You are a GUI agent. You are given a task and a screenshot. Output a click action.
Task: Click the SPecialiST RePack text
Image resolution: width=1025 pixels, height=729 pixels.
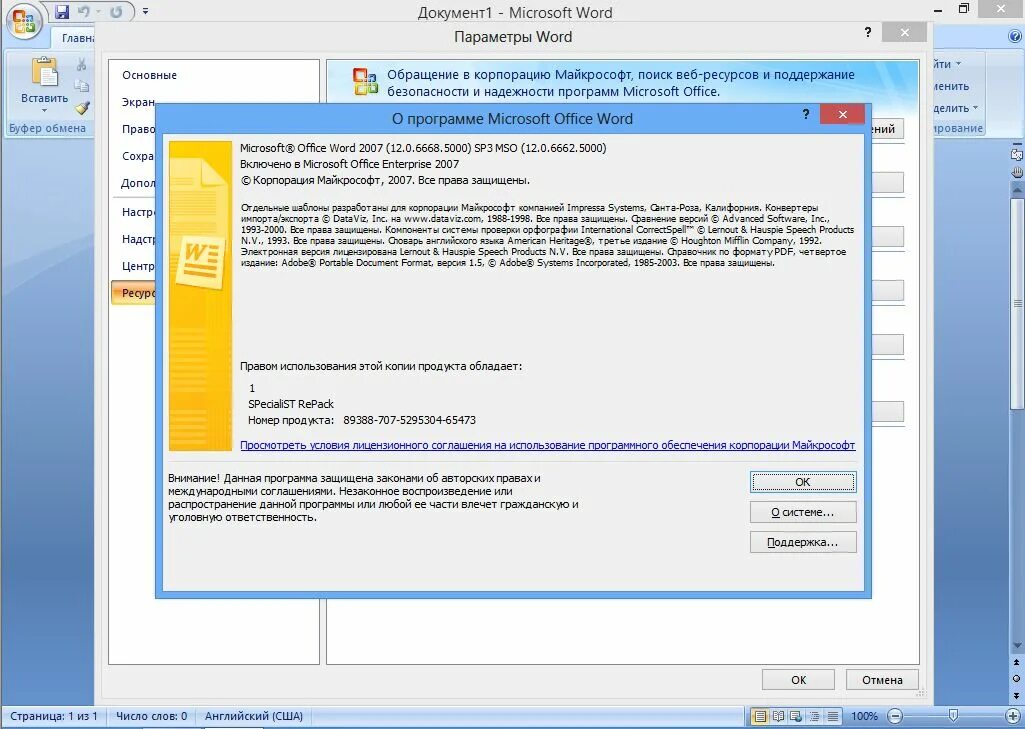pos(291,404)
